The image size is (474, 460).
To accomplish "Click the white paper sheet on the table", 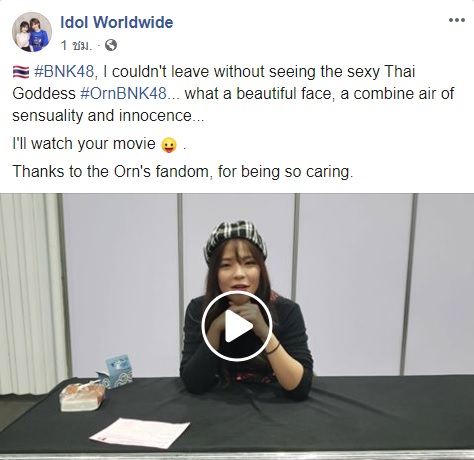I will [x=140, y=433].
